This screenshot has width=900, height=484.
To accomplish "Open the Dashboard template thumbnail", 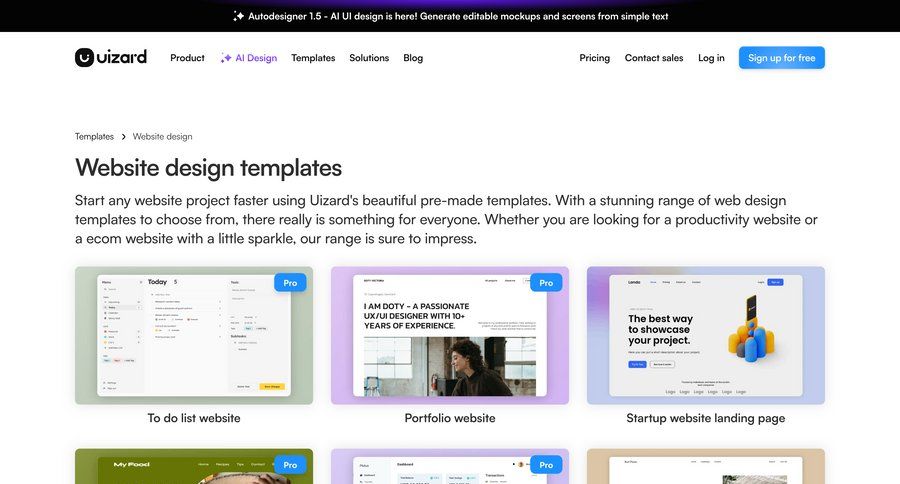I will point(450,466).
